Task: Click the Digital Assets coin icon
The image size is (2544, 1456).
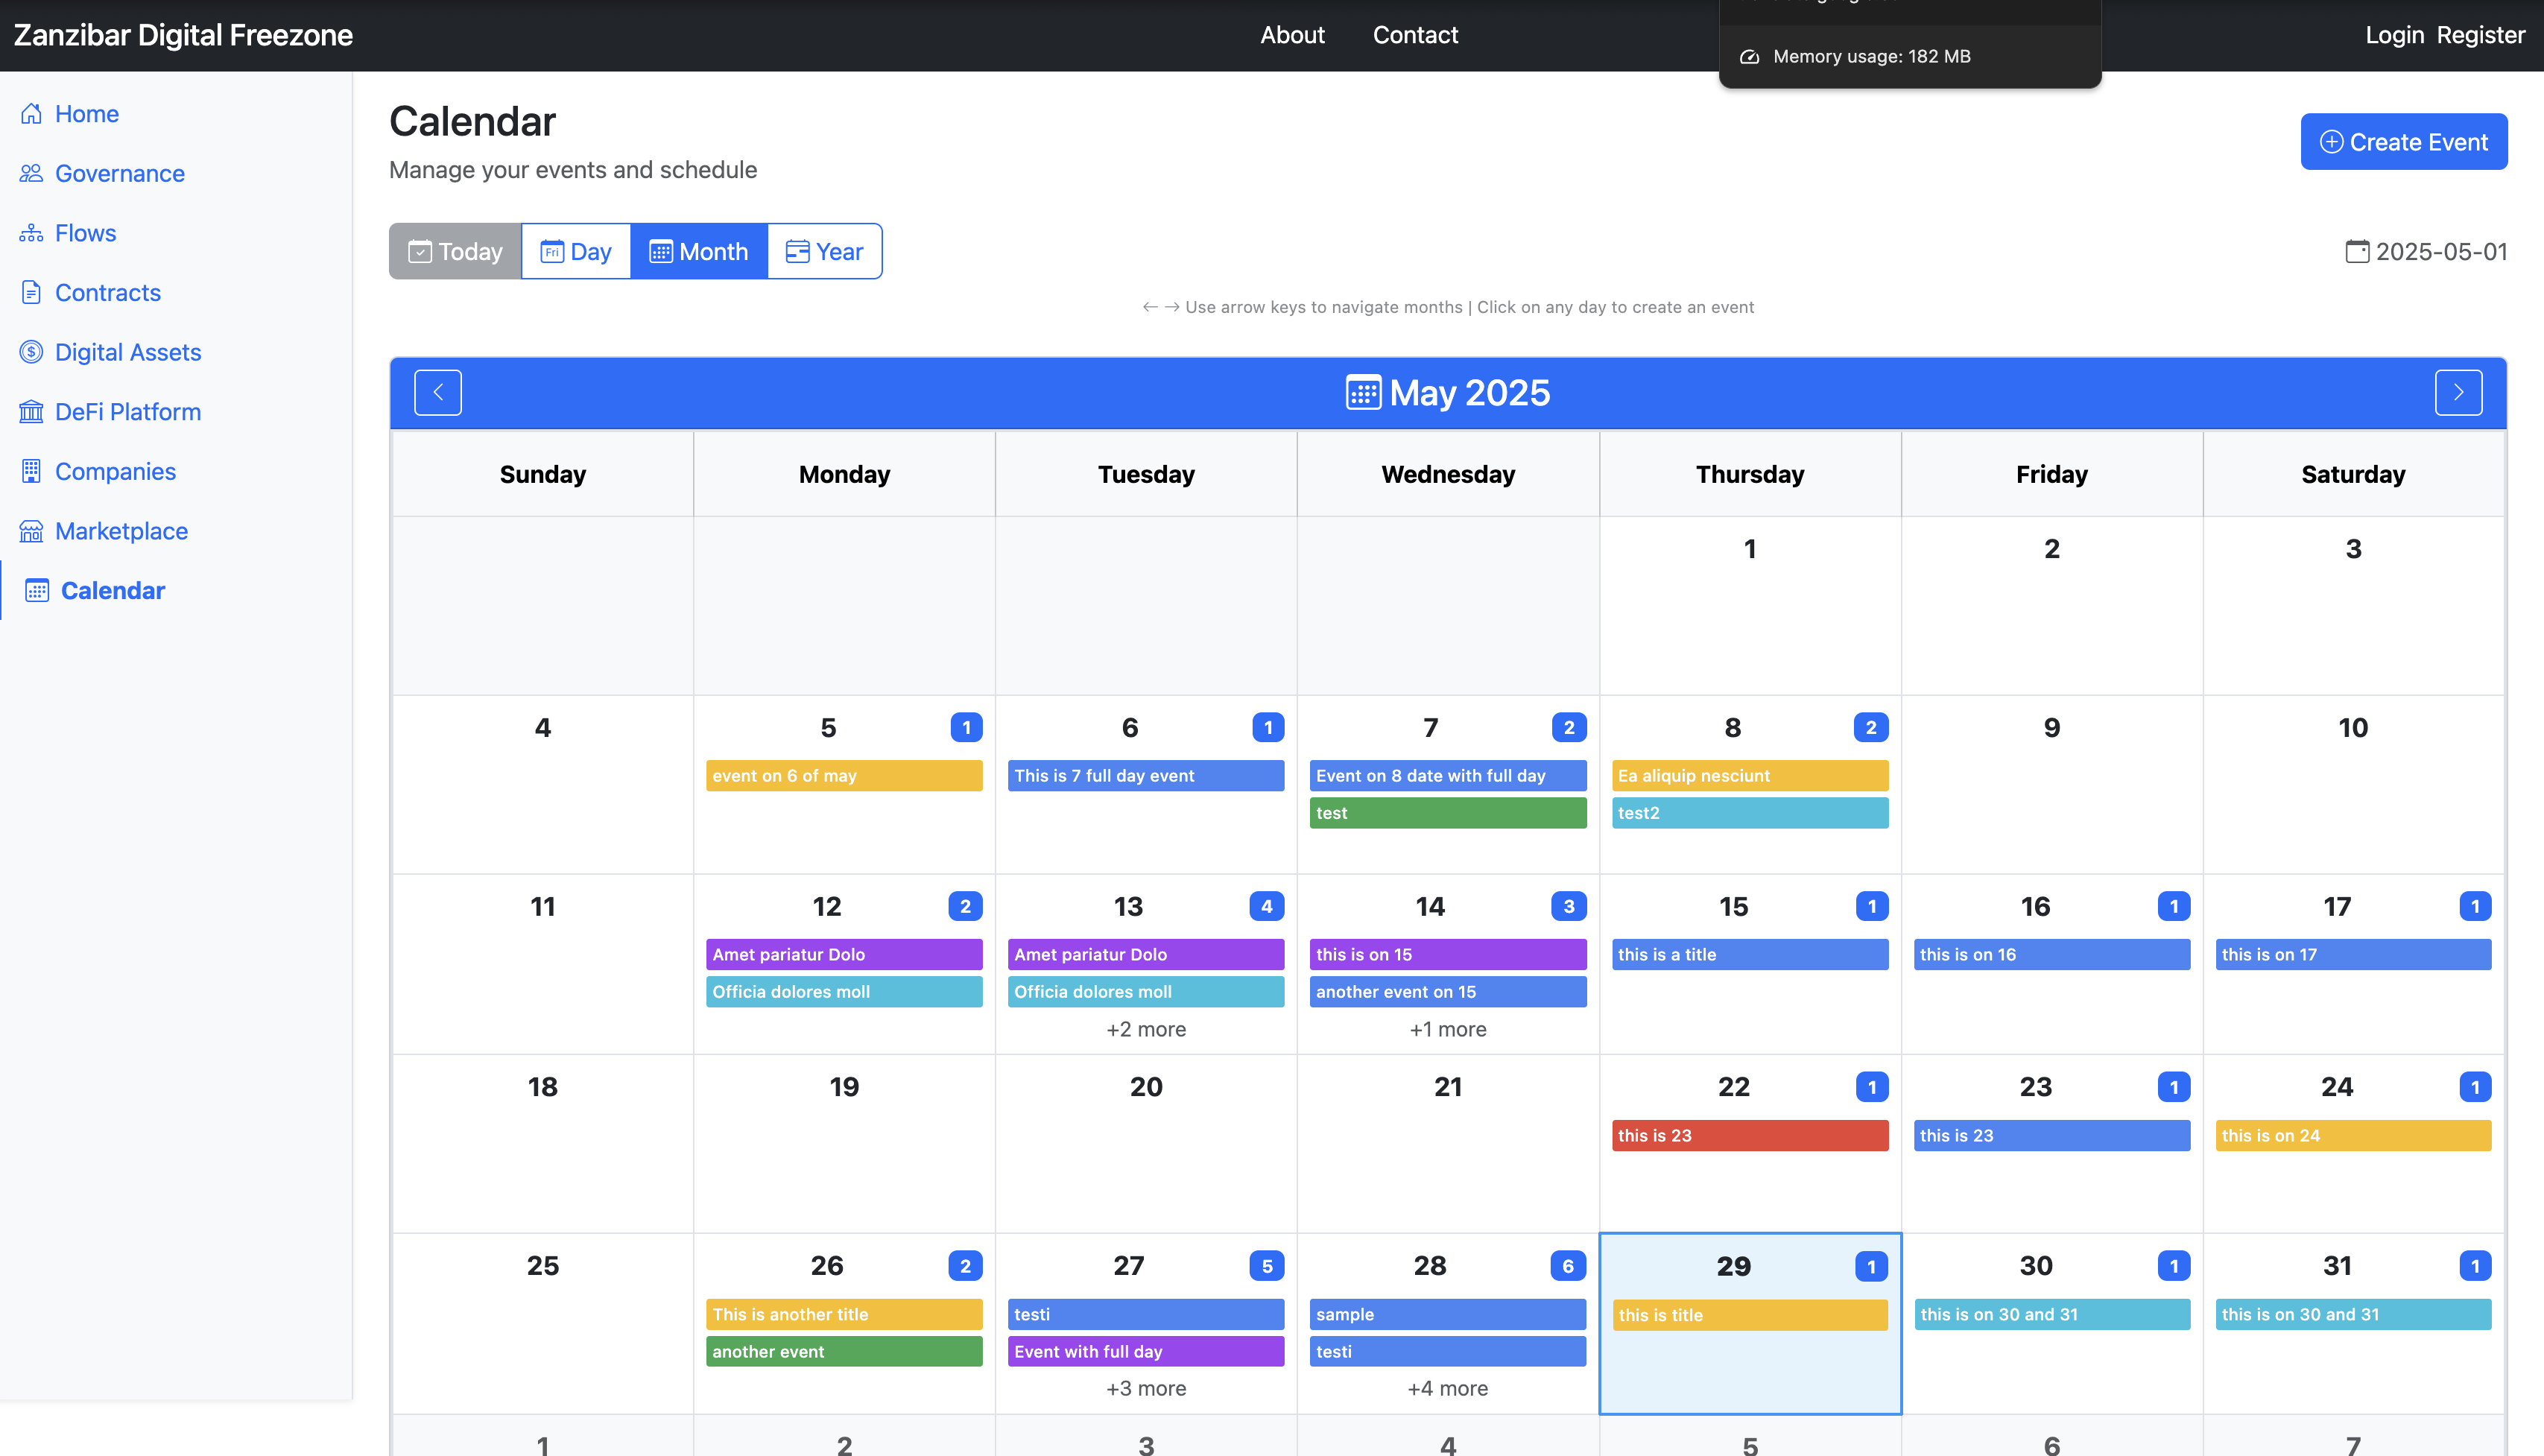Action: pyautogui.click(x=31, y=352)
